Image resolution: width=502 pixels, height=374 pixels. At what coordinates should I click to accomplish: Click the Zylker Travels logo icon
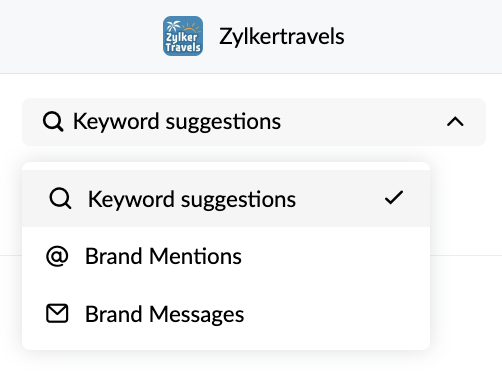click(183, 36)
